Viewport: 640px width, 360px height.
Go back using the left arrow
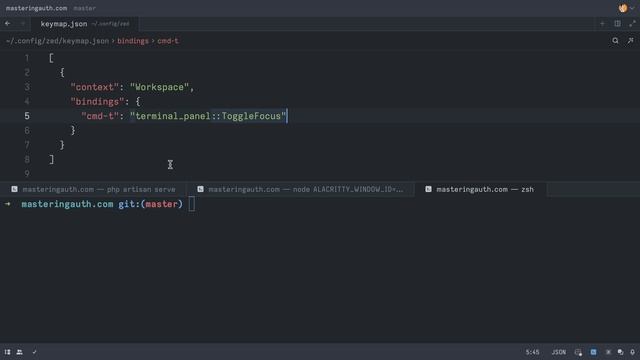[8, 24]
